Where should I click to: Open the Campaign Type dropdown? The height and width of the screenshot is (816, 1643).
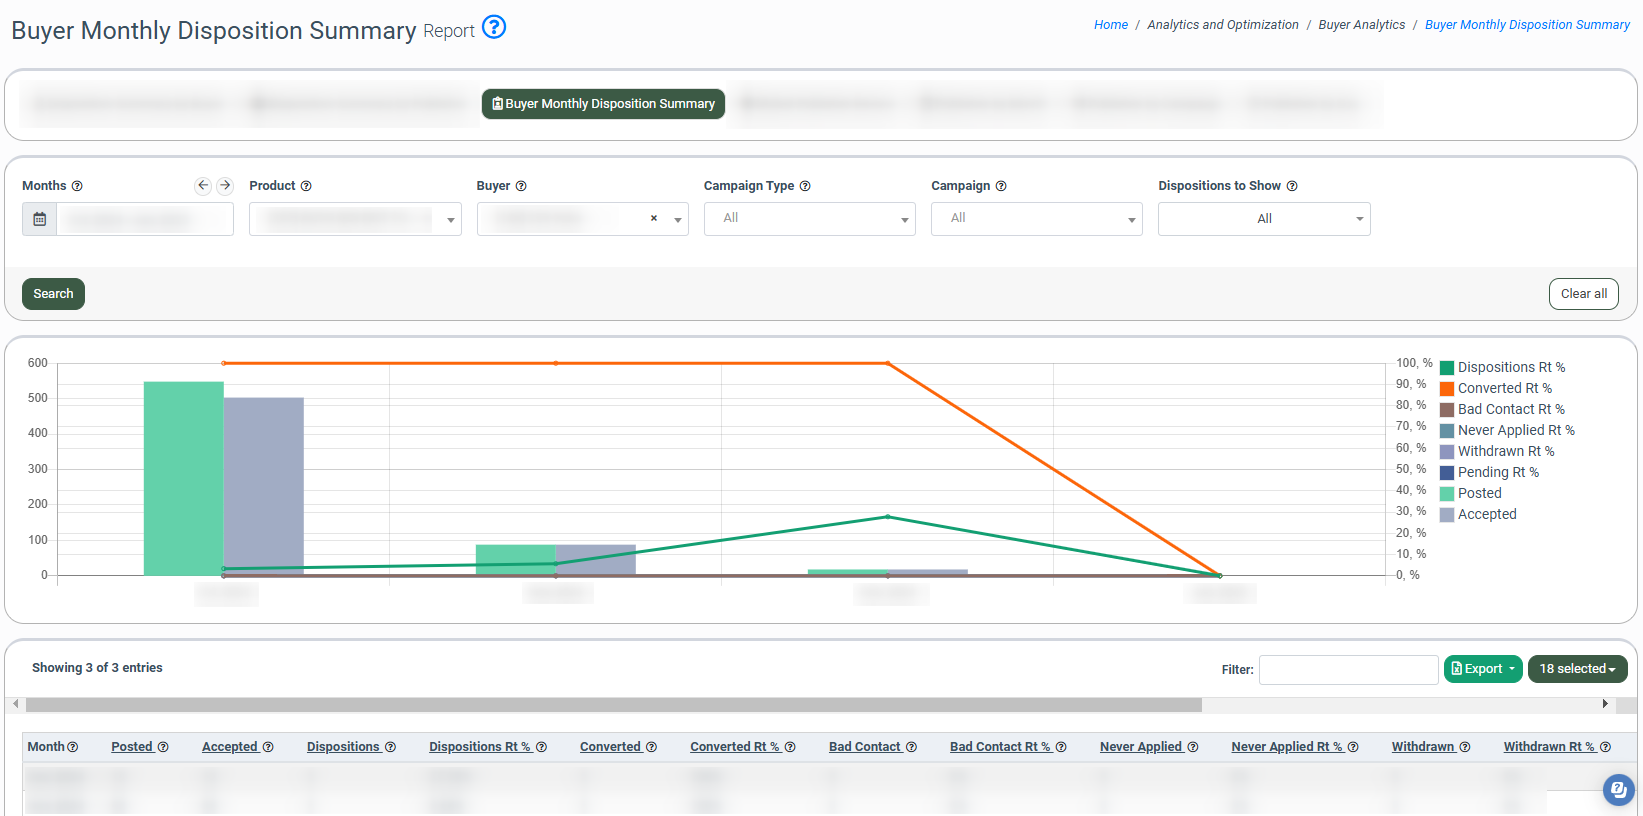(809, 219)
